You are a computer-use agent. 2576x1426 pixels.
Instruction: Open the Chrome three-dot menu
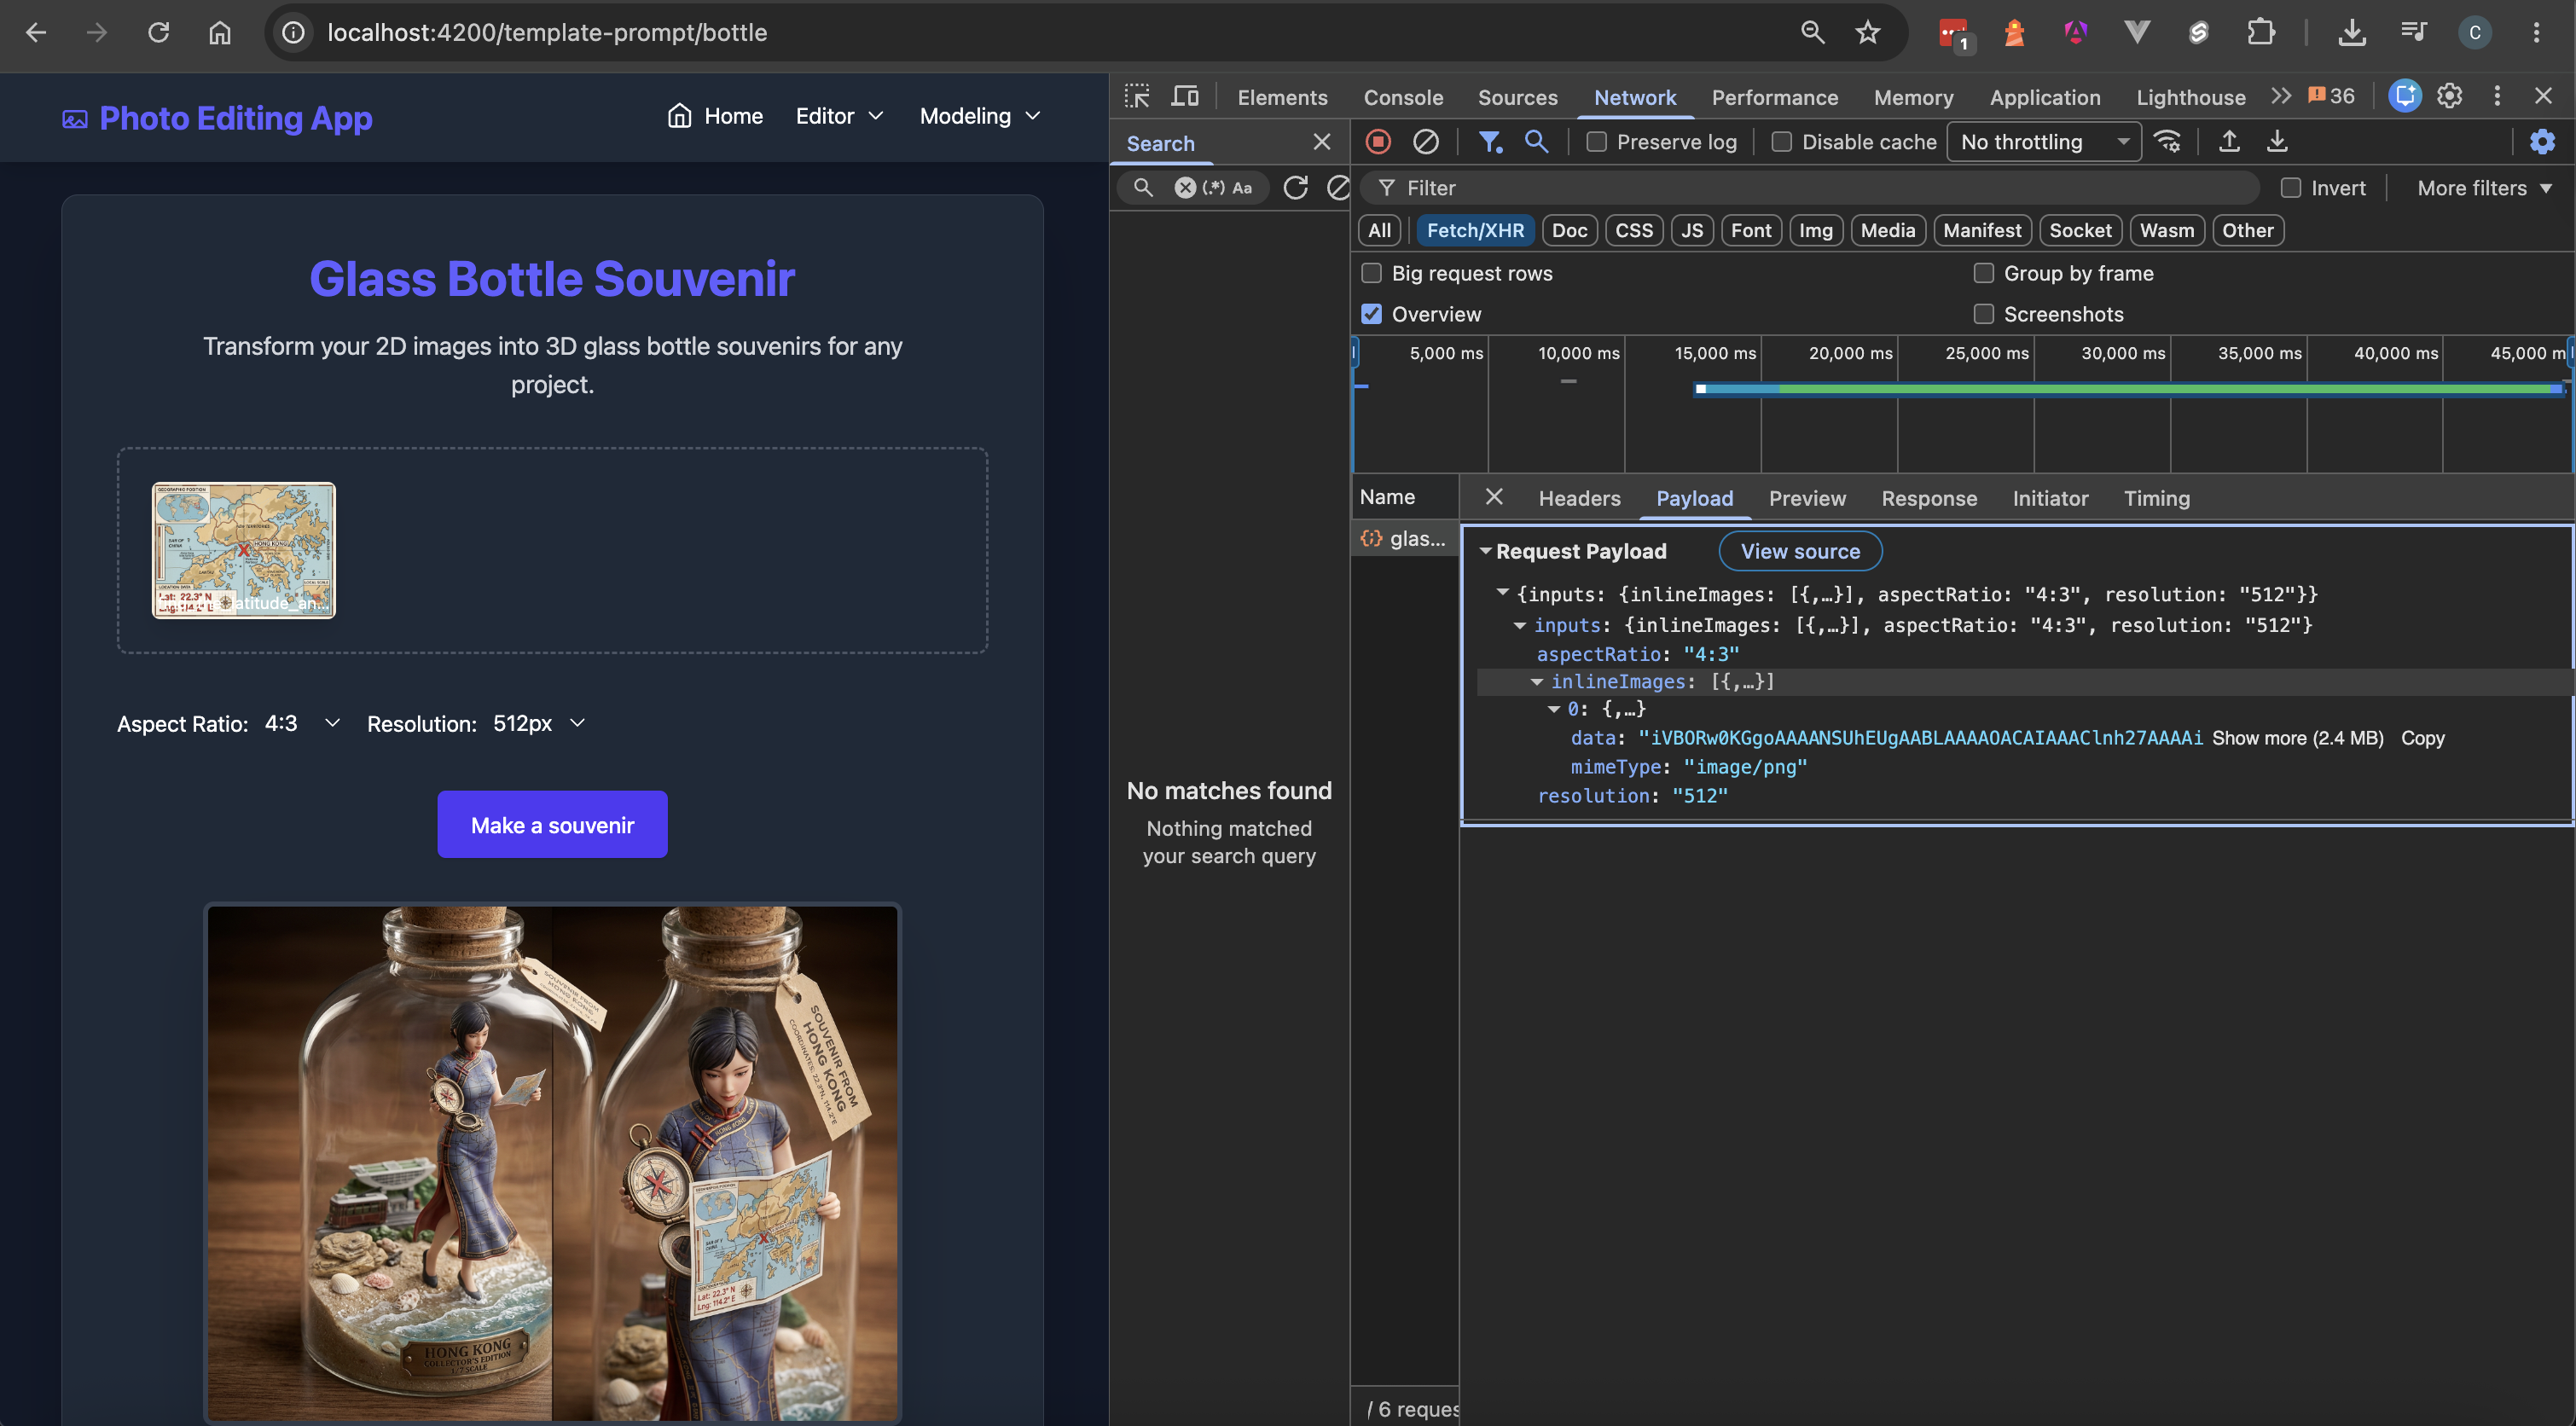2536,33
